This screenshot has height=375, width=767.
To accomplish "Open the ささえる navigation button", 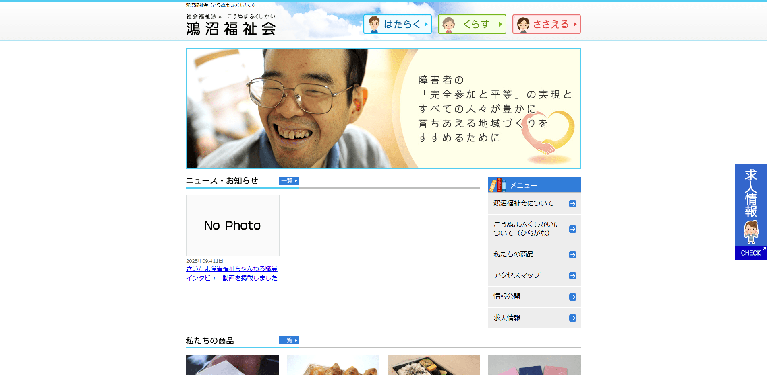I will pos(546,24).
